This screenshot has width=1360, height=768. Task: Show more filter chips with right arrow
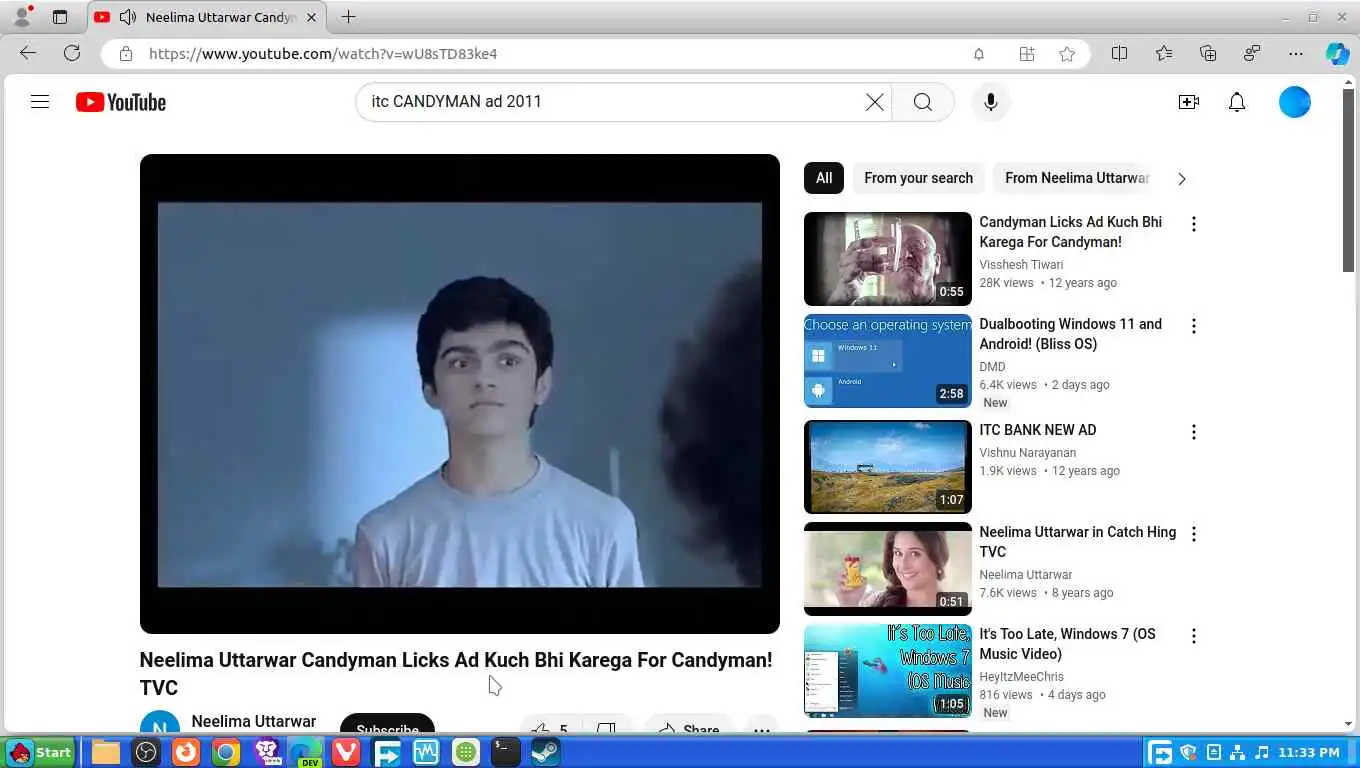tap(1182, 179)
